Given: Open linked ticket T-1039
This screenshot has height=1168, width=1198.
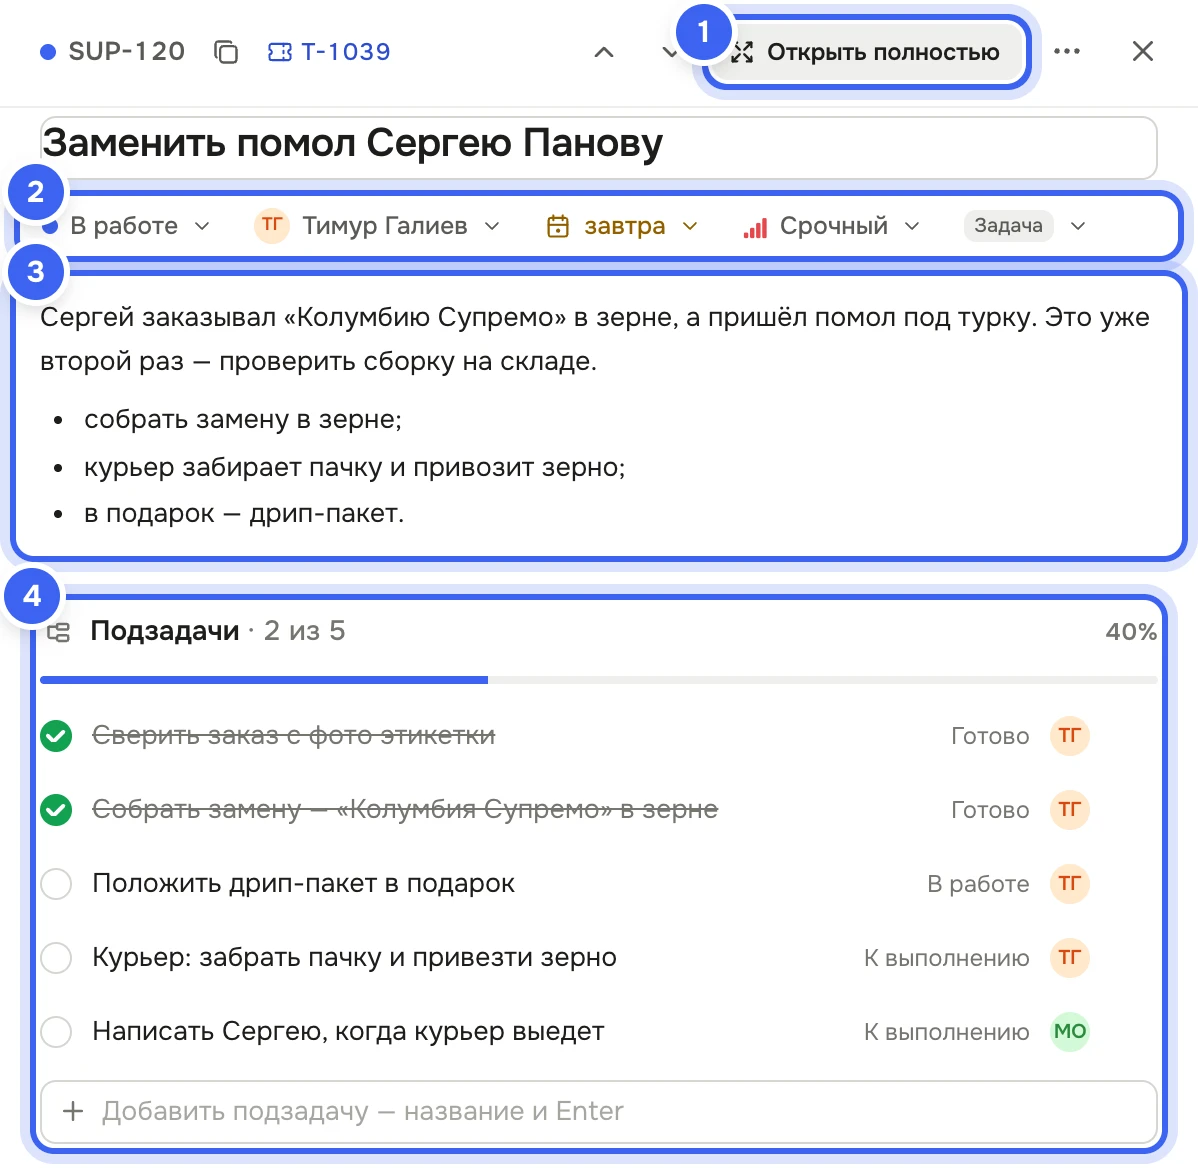Looking at the screenshot, I should click(x=329, y=52).
